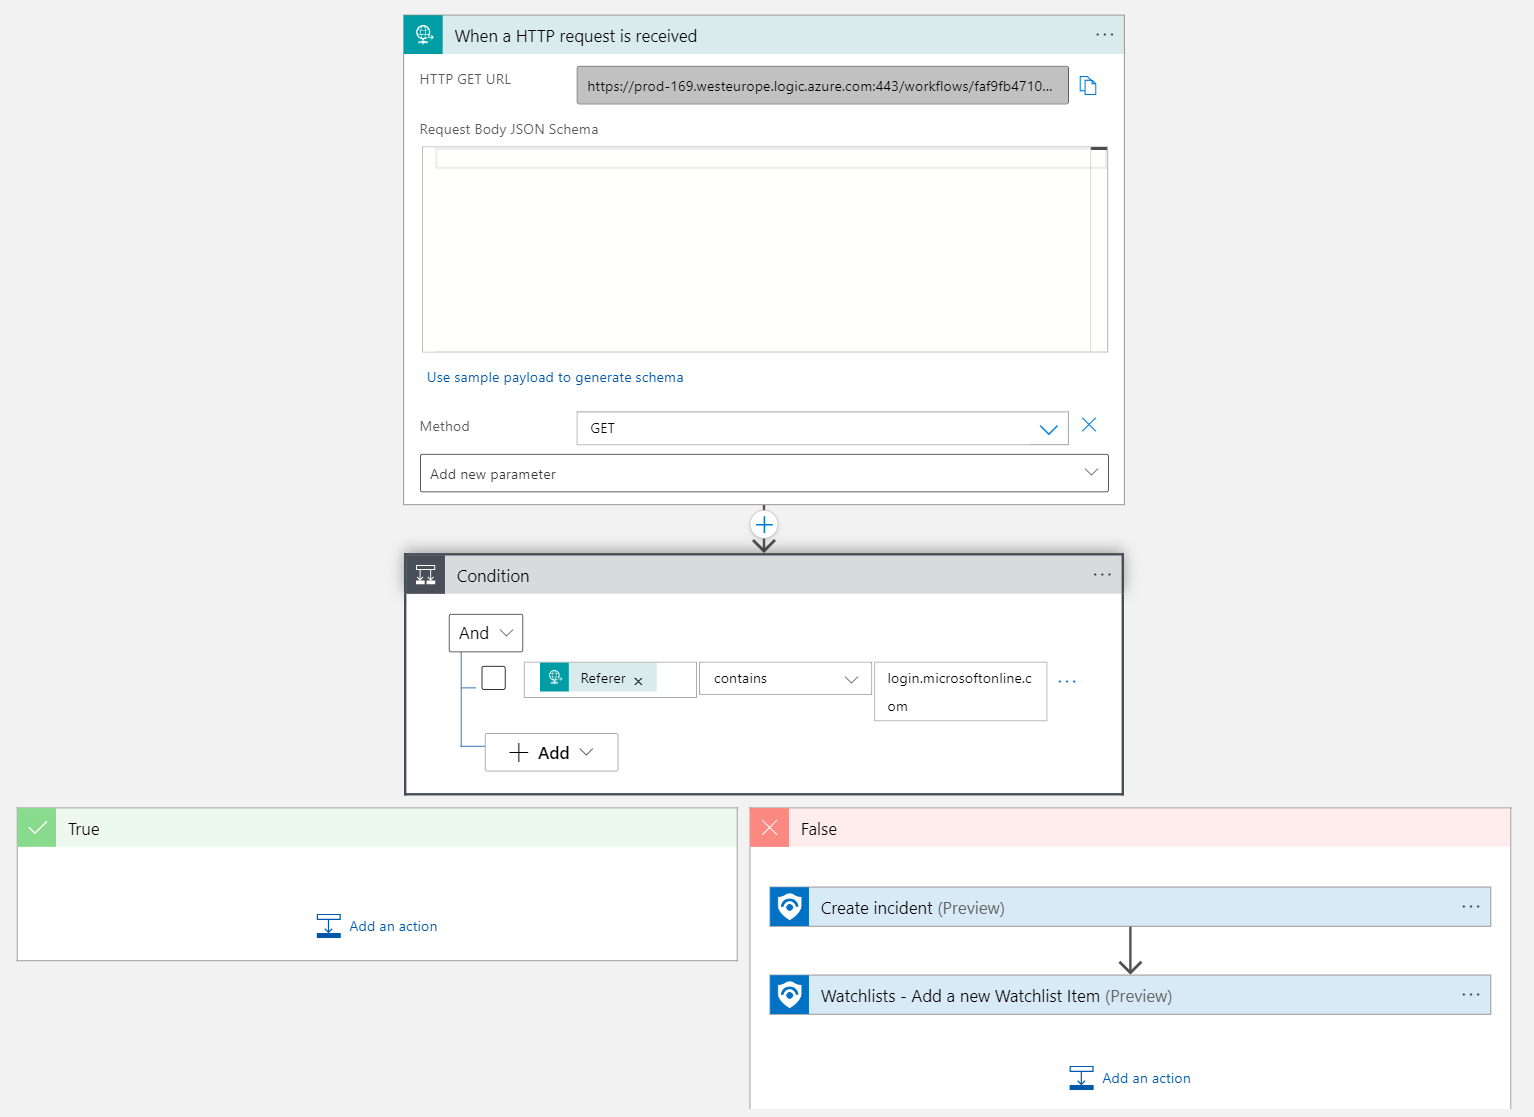Click Use sample payload to generate schema
Viewport: 1534px width, 1117px height.
[x=555, y=378]
